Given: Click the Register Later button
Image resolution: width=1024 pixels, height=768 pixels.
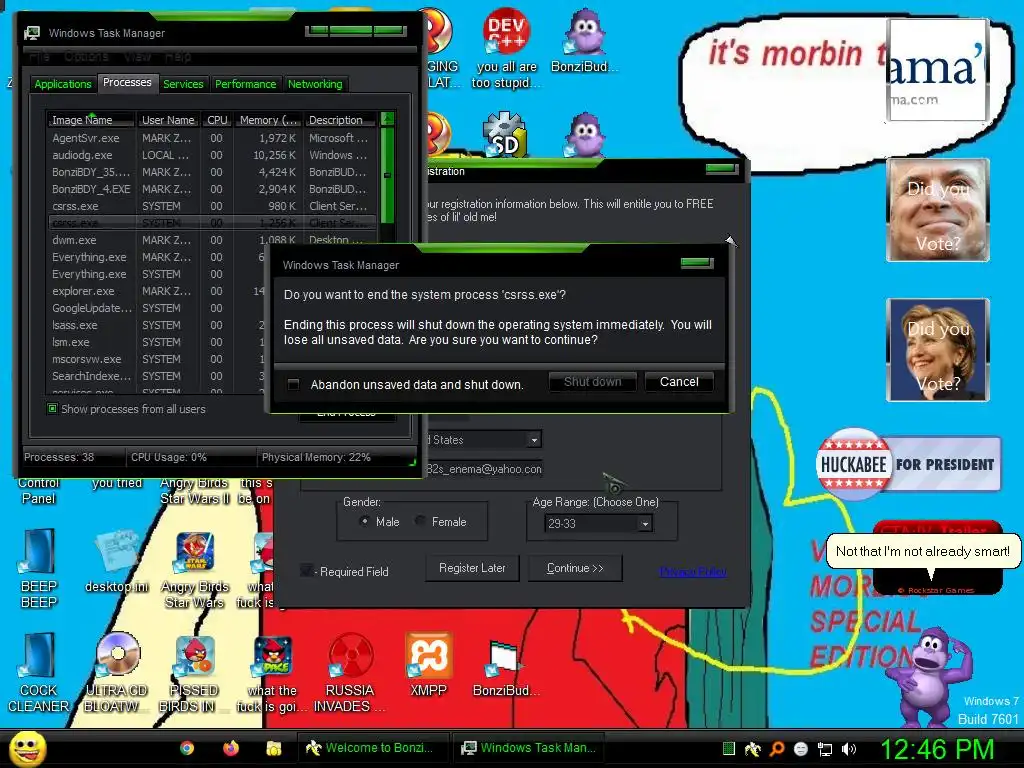Looking at the screenshot, I should tap(472, 568).
